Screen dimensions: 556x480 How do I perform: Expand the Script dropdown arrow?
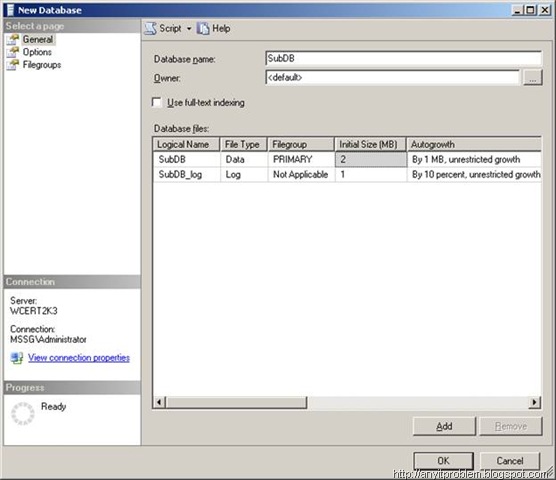coord(189,28)
